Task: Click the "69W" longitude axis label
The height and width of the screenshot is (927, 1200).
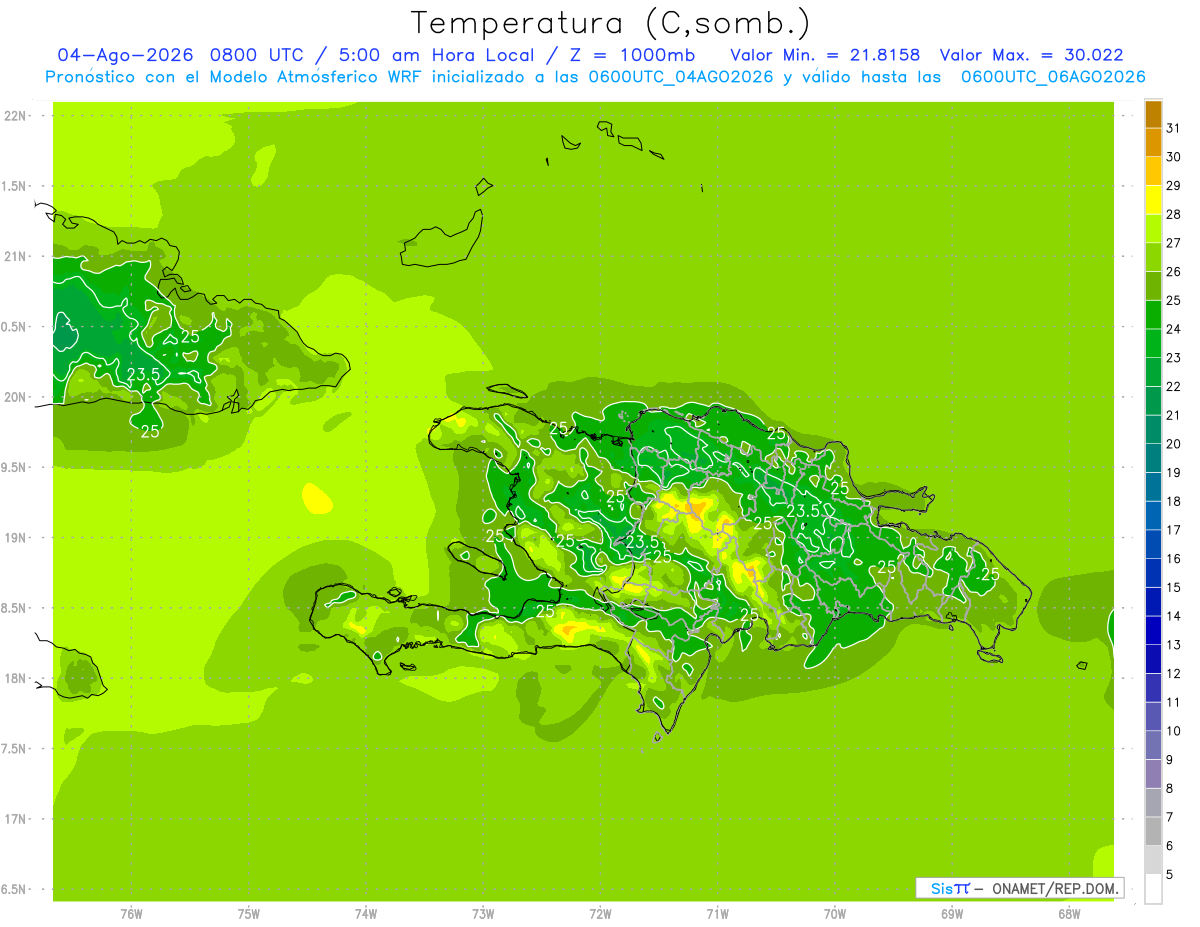Action: point(952,914)
